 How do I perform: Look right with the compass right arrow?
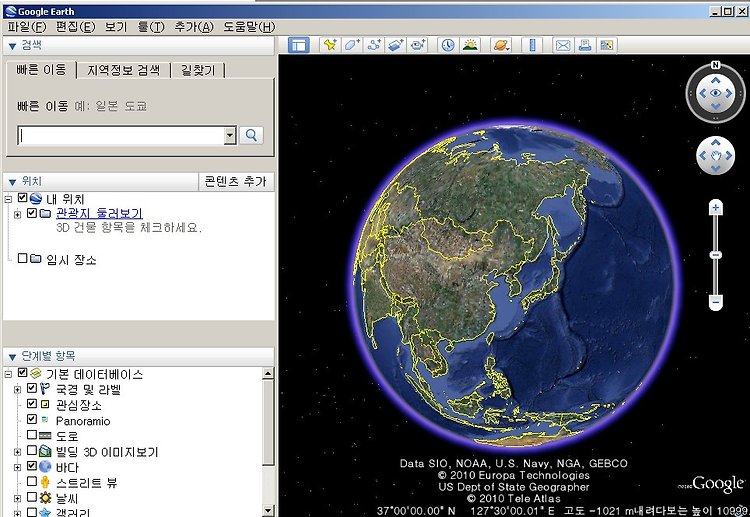[x=729, y=94]
